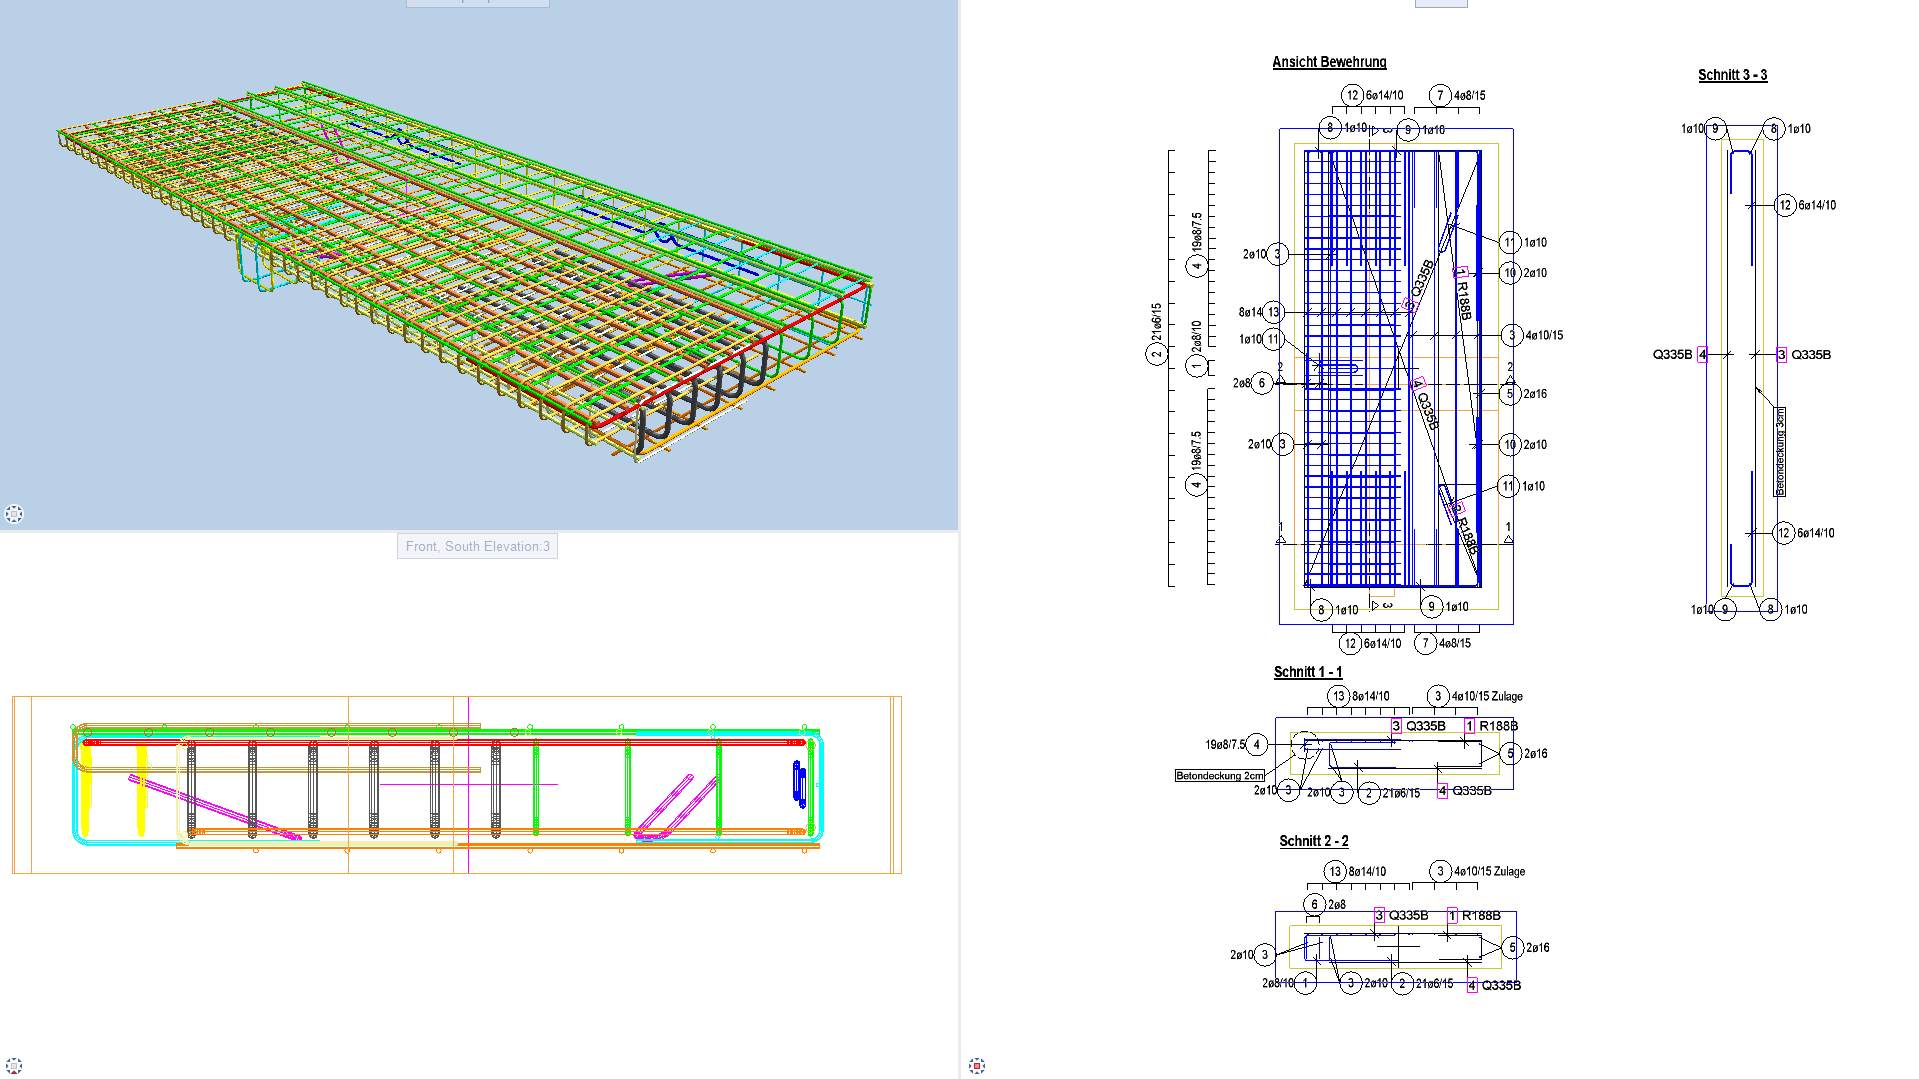
Task: Select the Front, South Elevation:3 view tab
Action: [477, 546]
